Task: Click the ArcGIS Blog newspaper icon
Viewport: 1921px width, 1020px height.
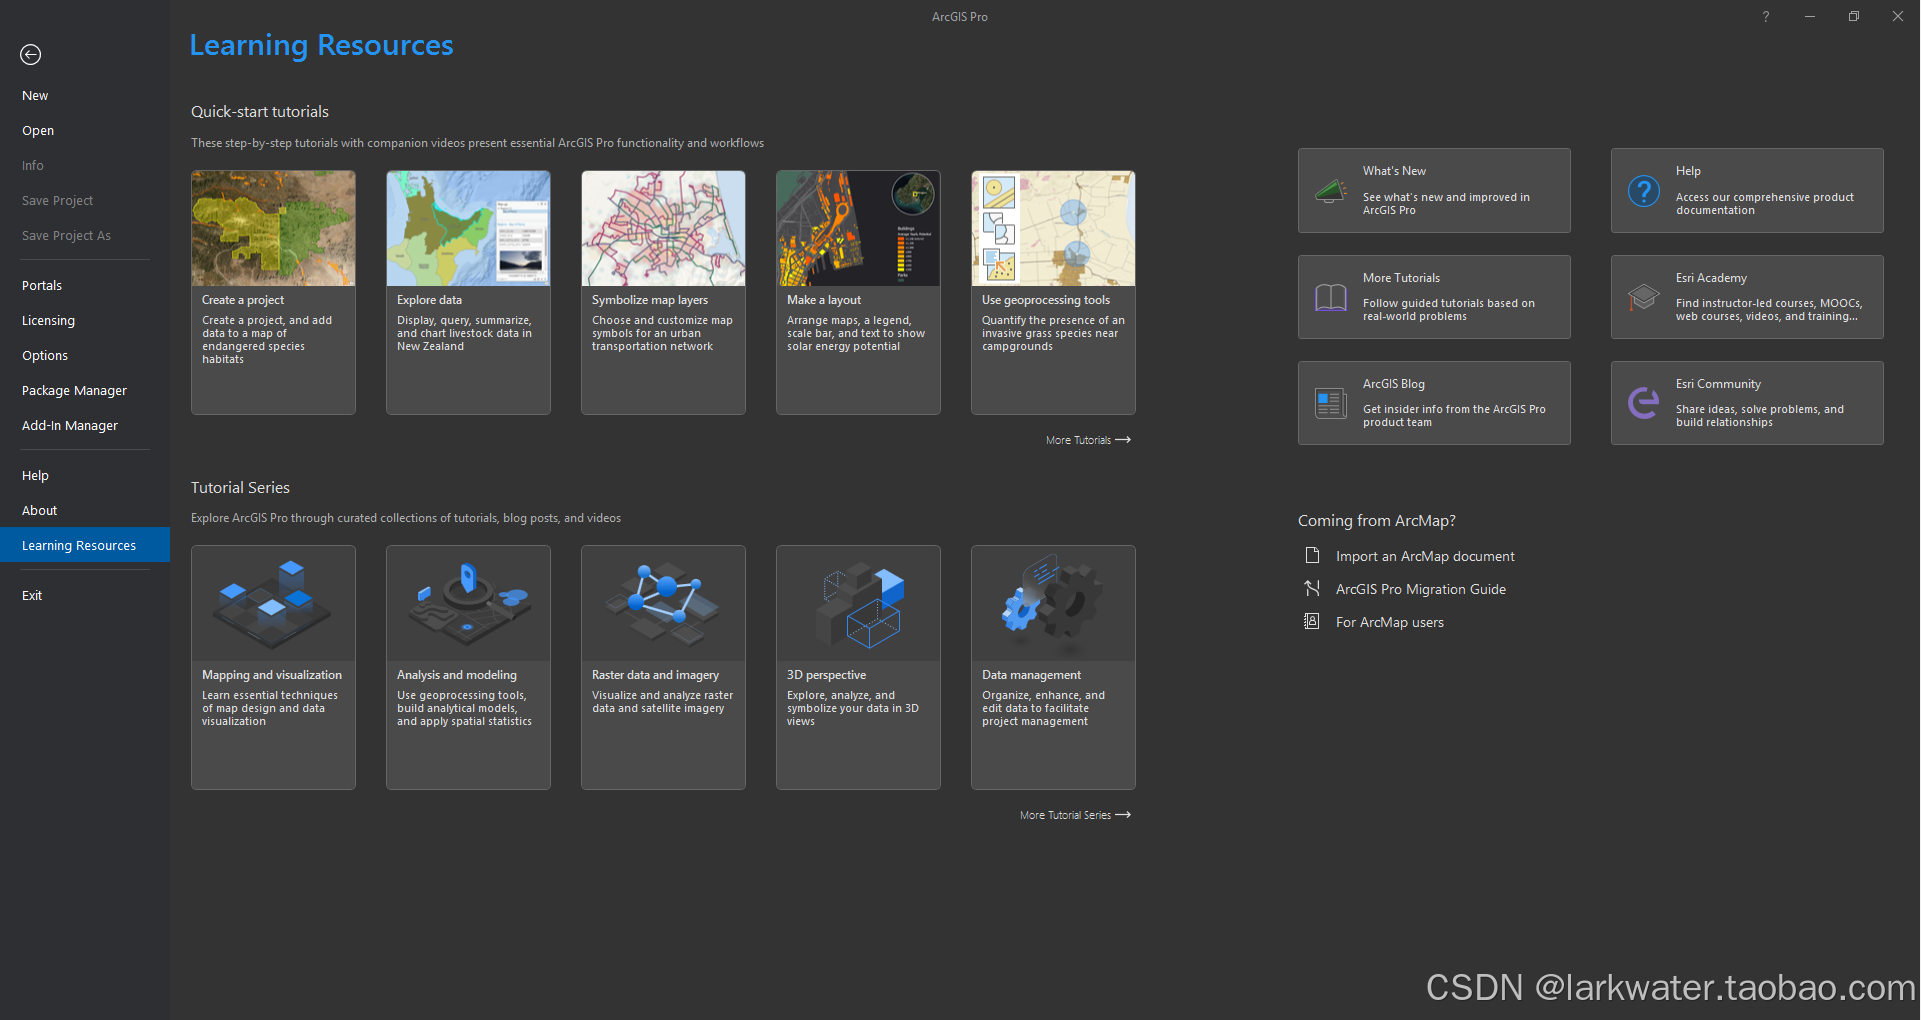Action: [1331, 403]
